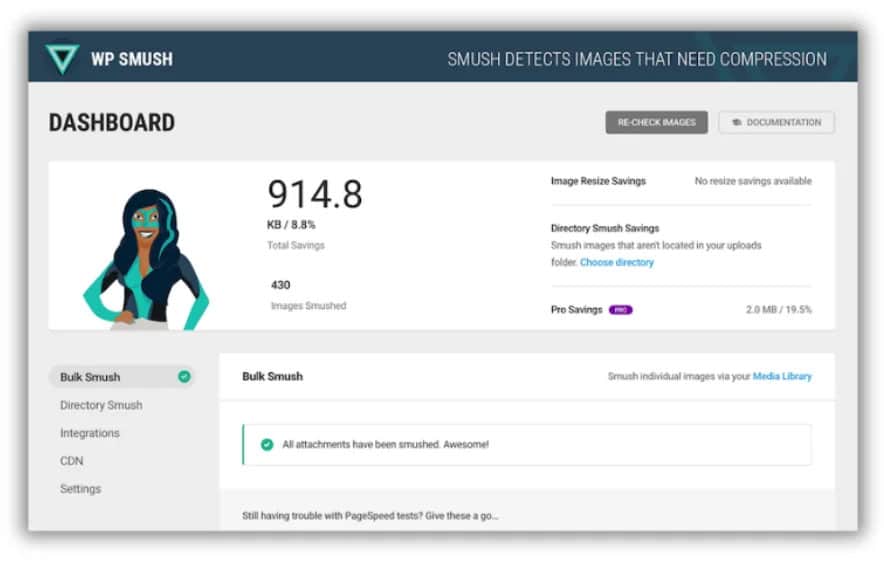The height and width of the screenshot is (561, 884).
Task: Switch to the CDN section
Action: tap(72, 461)
